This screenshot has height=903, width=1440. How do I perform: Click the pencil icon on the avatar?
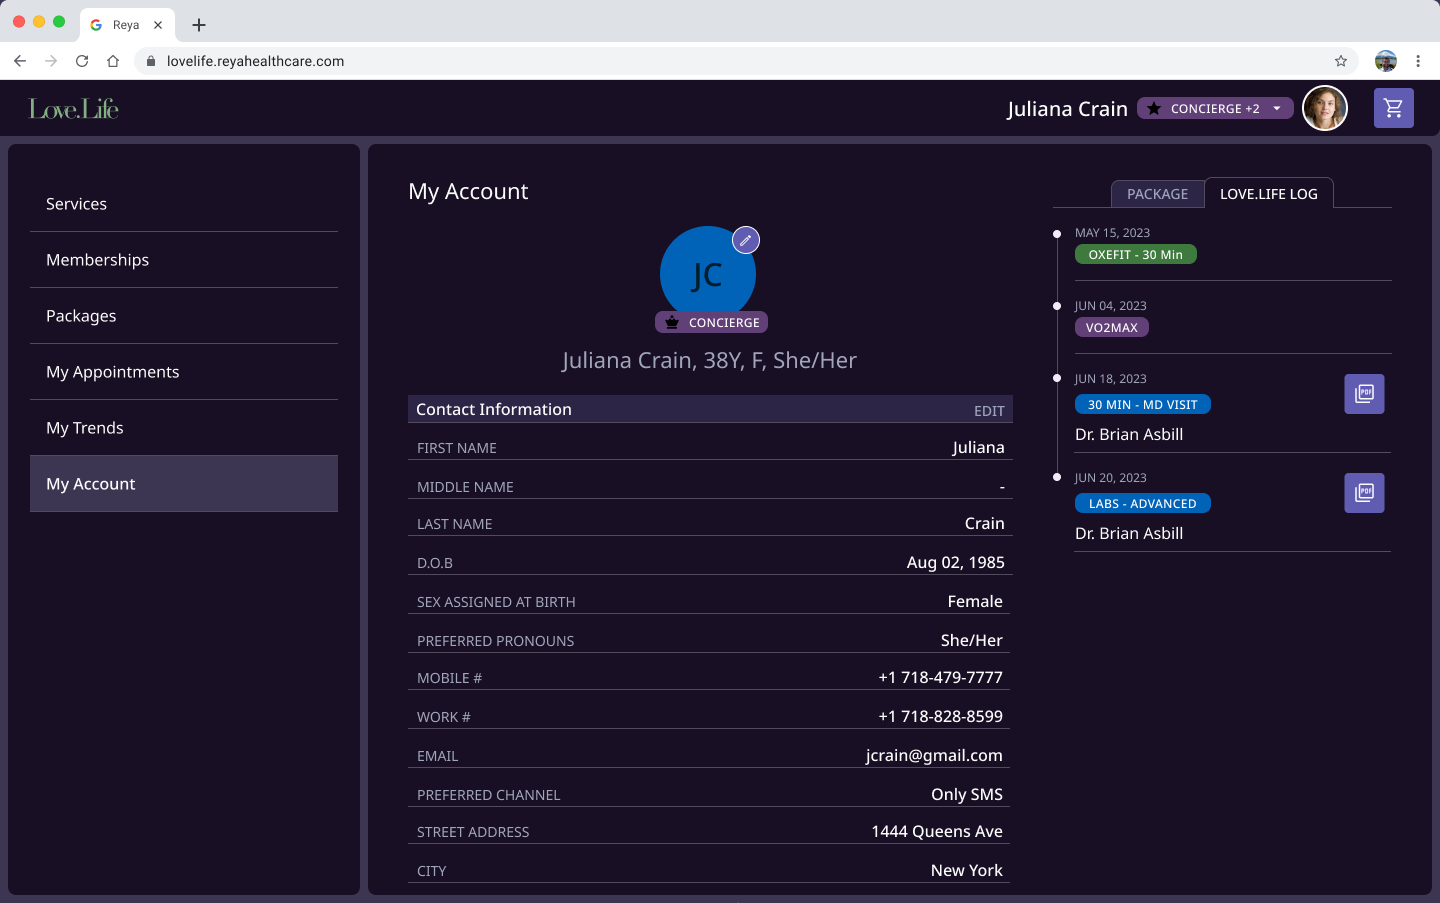coord(746,240)
